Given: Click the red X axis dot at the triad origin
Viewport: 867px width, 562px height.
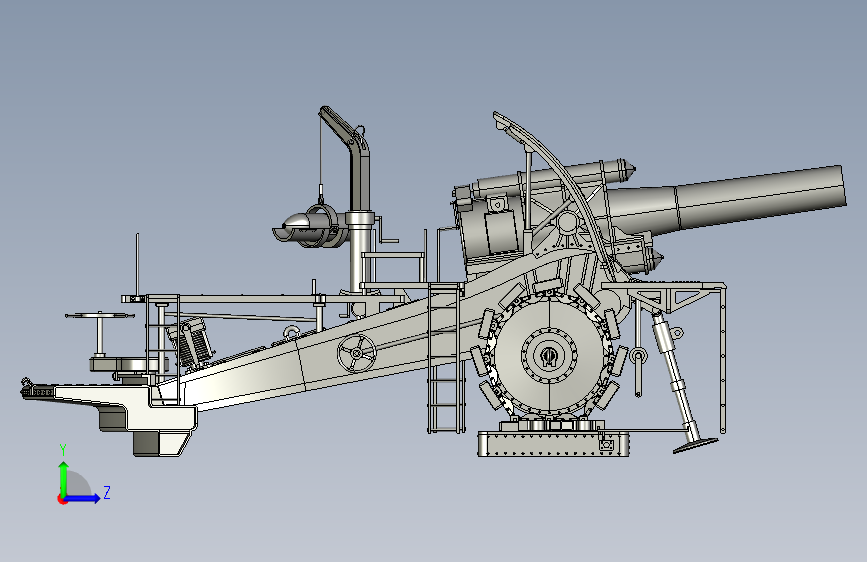Looking at the screenshot, I should click(x=62, y=499).
